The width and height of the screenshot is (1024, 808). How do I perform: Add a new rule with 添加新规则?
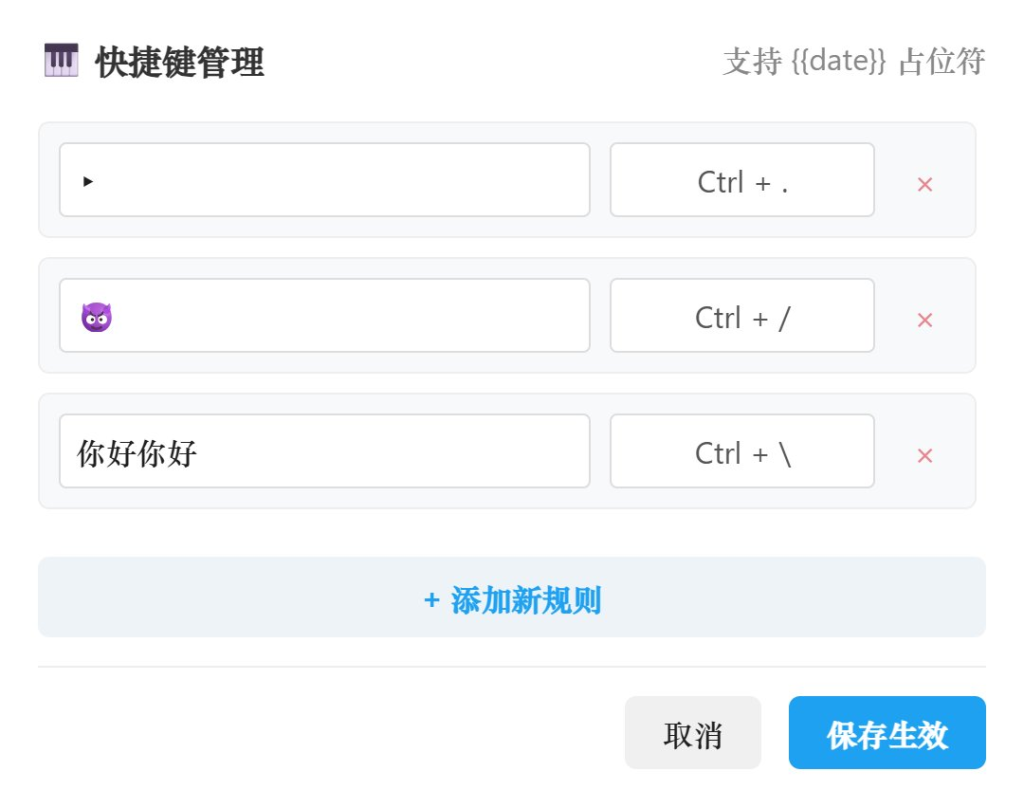512,598
